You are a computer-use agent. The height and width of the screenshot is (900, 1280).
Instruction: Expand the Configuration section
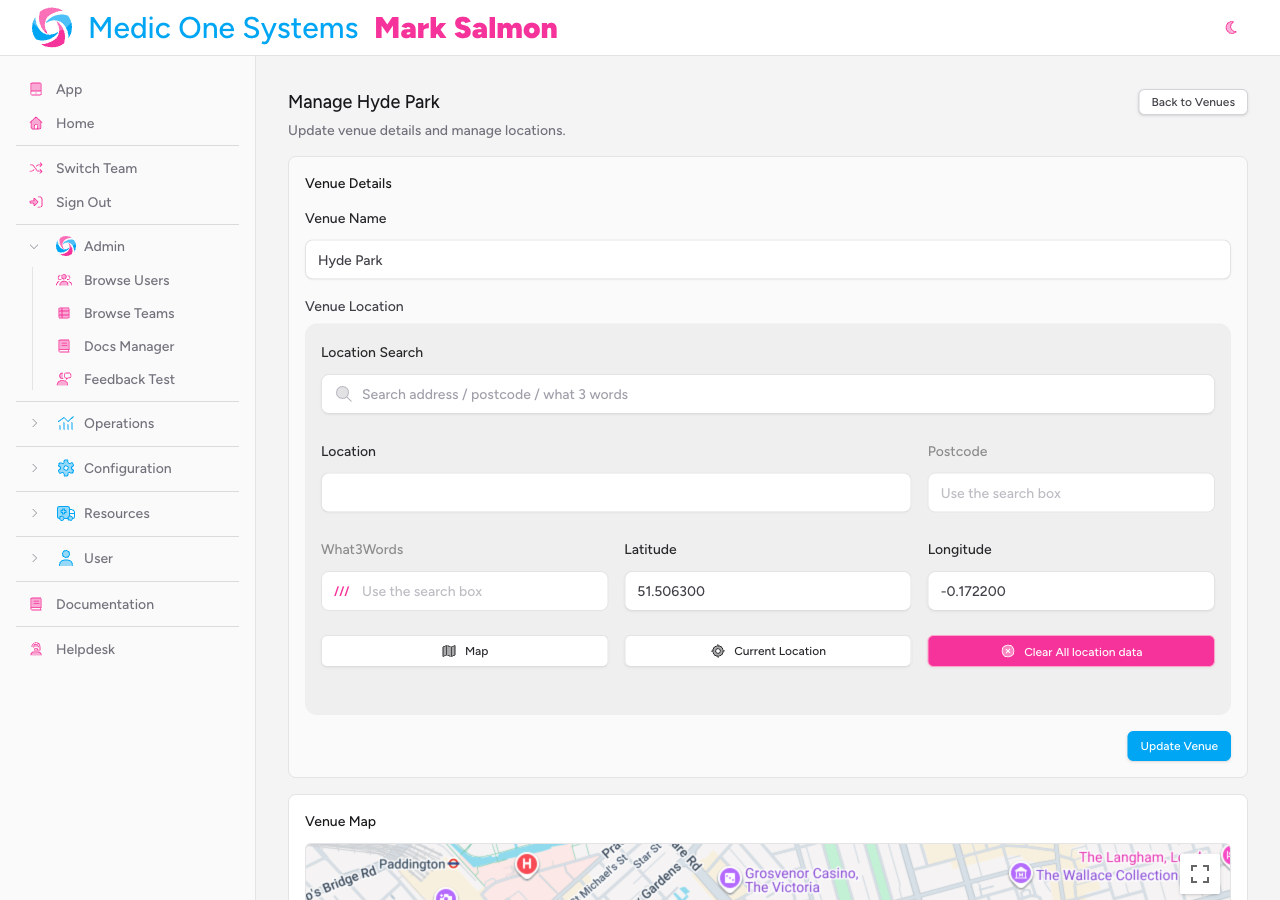tap(34, 468)
